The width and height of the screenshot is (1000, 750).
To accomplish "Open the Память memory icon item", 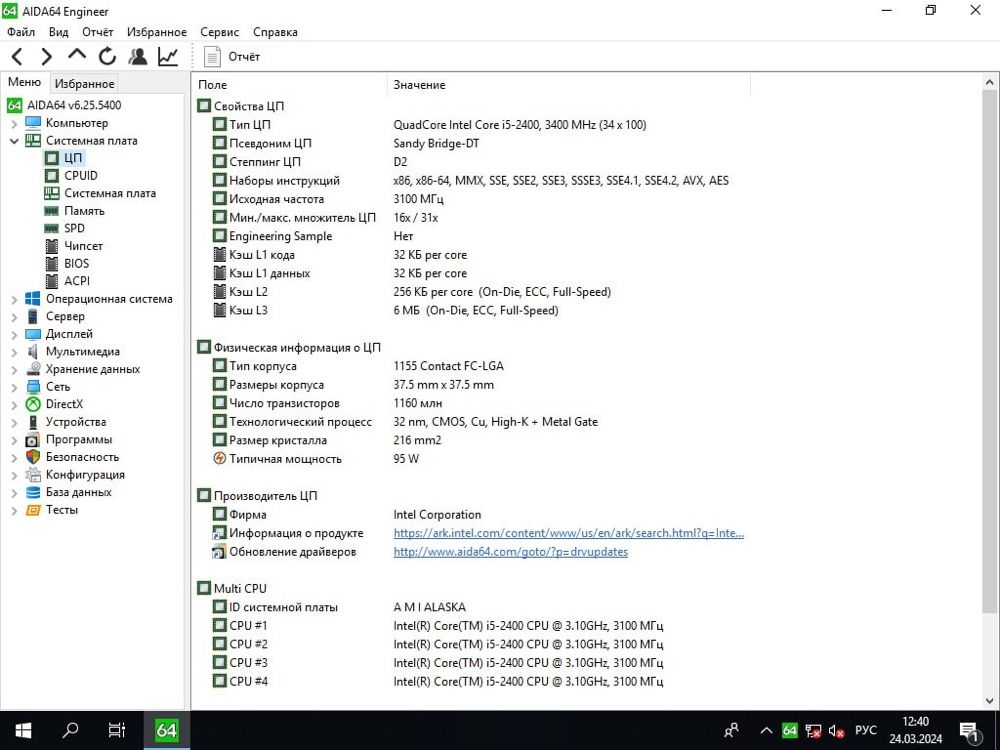I will (x=52, y=210).
